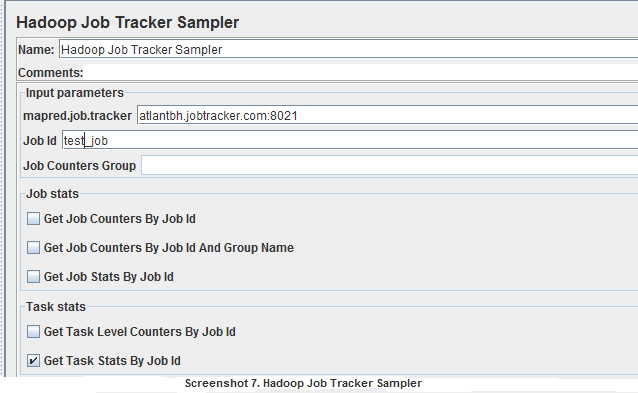Click into the Name text field
Viewport: 638px width, 393px height.
click(x=348, y=50)
